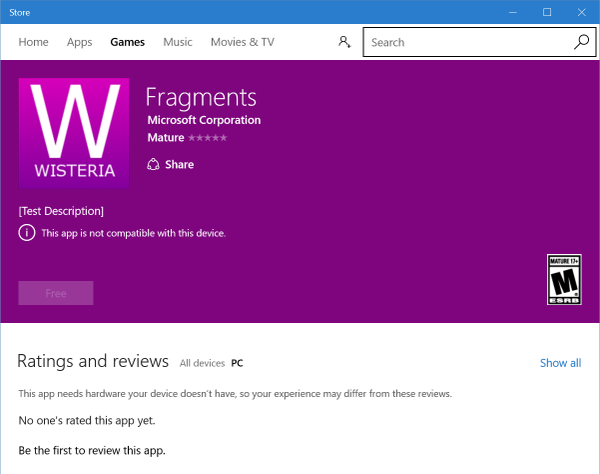Click the magnifier search icon

(581, 42)
